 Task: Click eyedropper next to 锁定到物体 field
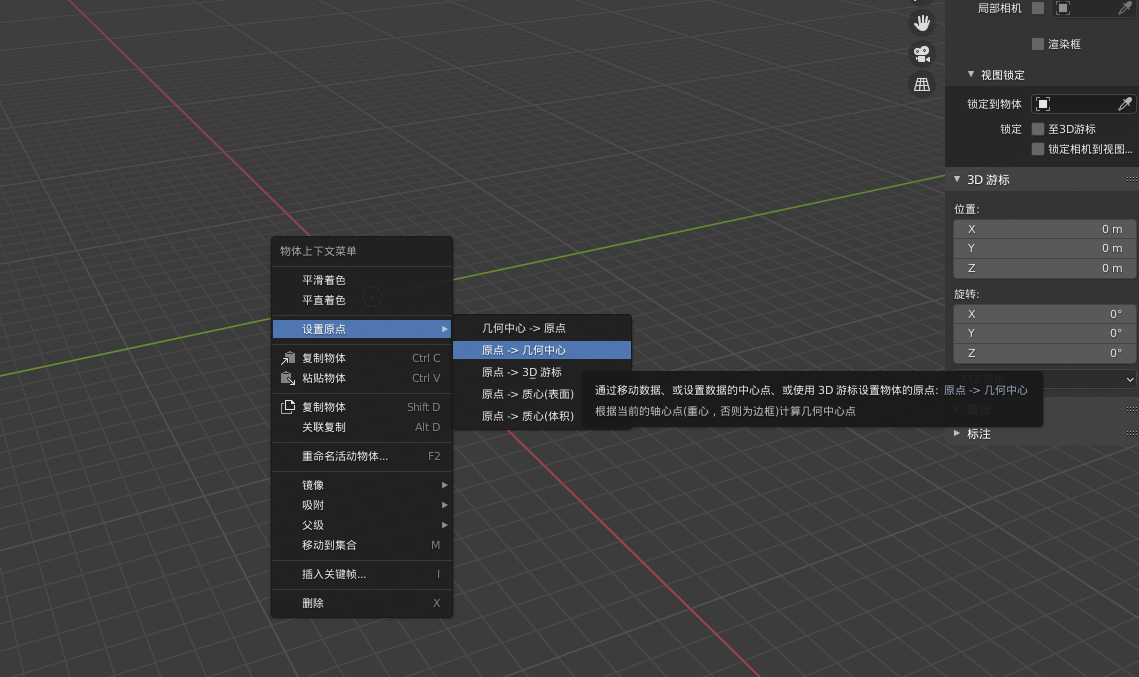(x=1124, y=104)
